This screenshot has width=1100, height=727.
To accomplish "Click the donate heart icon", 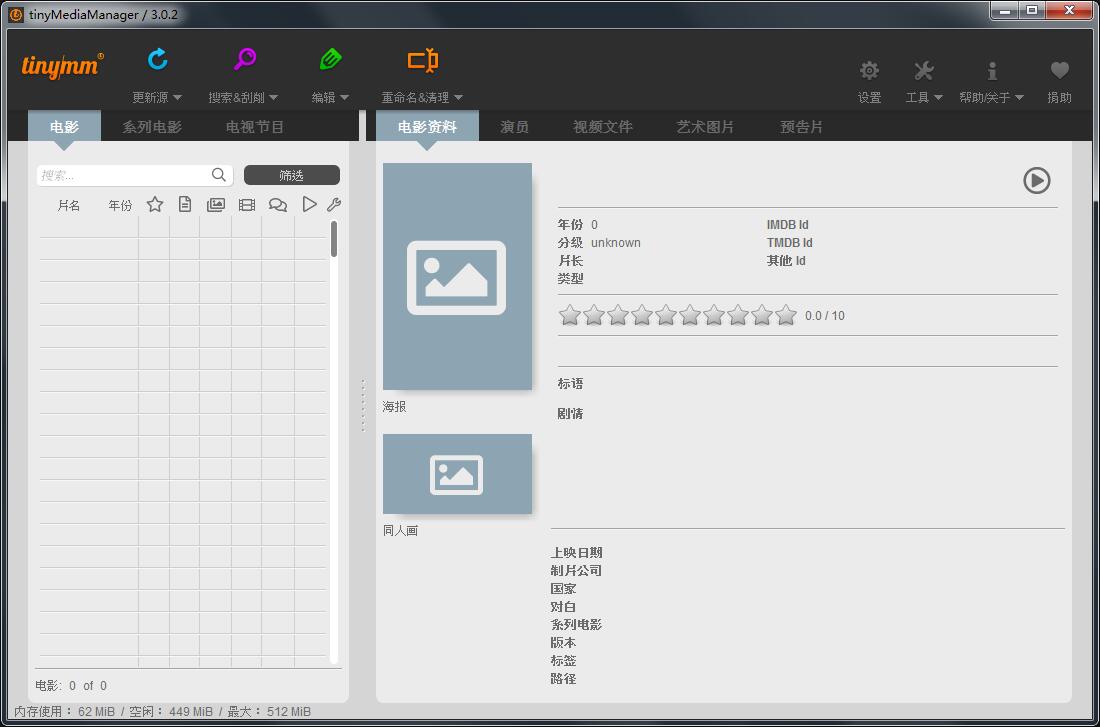I will (x=1059, y=71).
